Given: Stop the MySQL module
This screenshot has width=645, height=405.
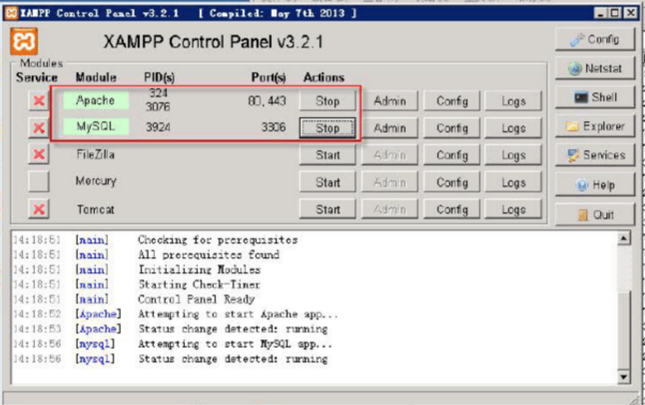Looking at the screenshot, I should point(327,128).
